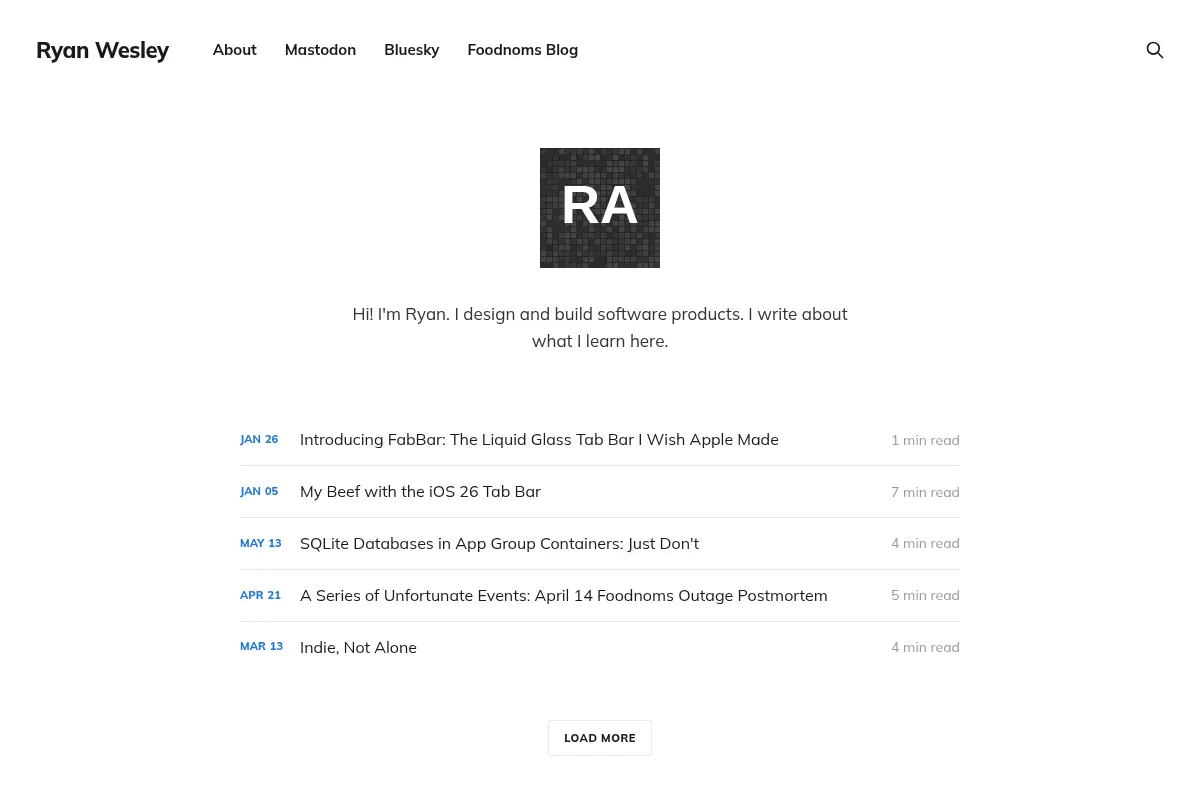
Task: Visit the Foodnoms Blog link
Action: (523, 50)
